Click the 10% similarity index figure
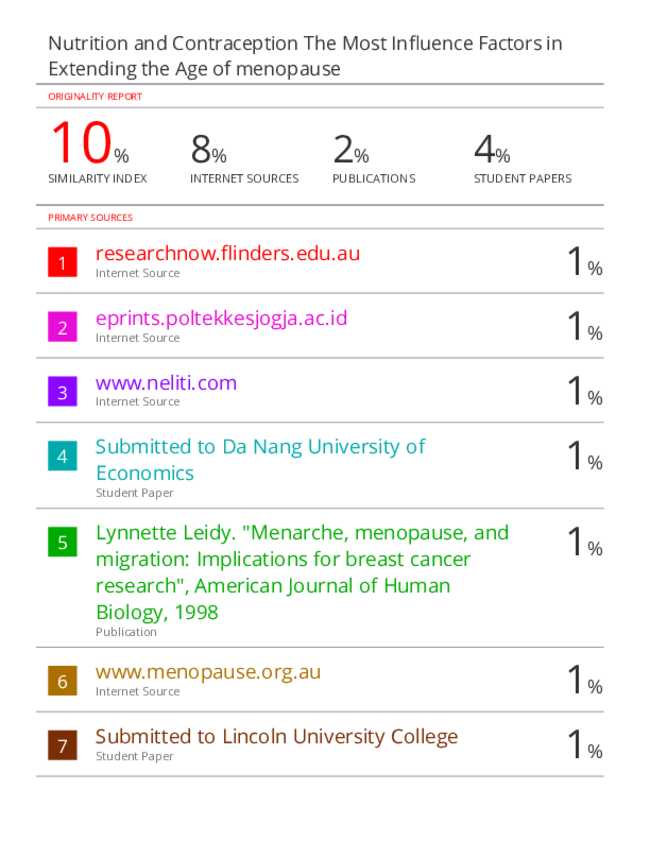Viewport: 650px width, 841px height. tap(90, 143)
